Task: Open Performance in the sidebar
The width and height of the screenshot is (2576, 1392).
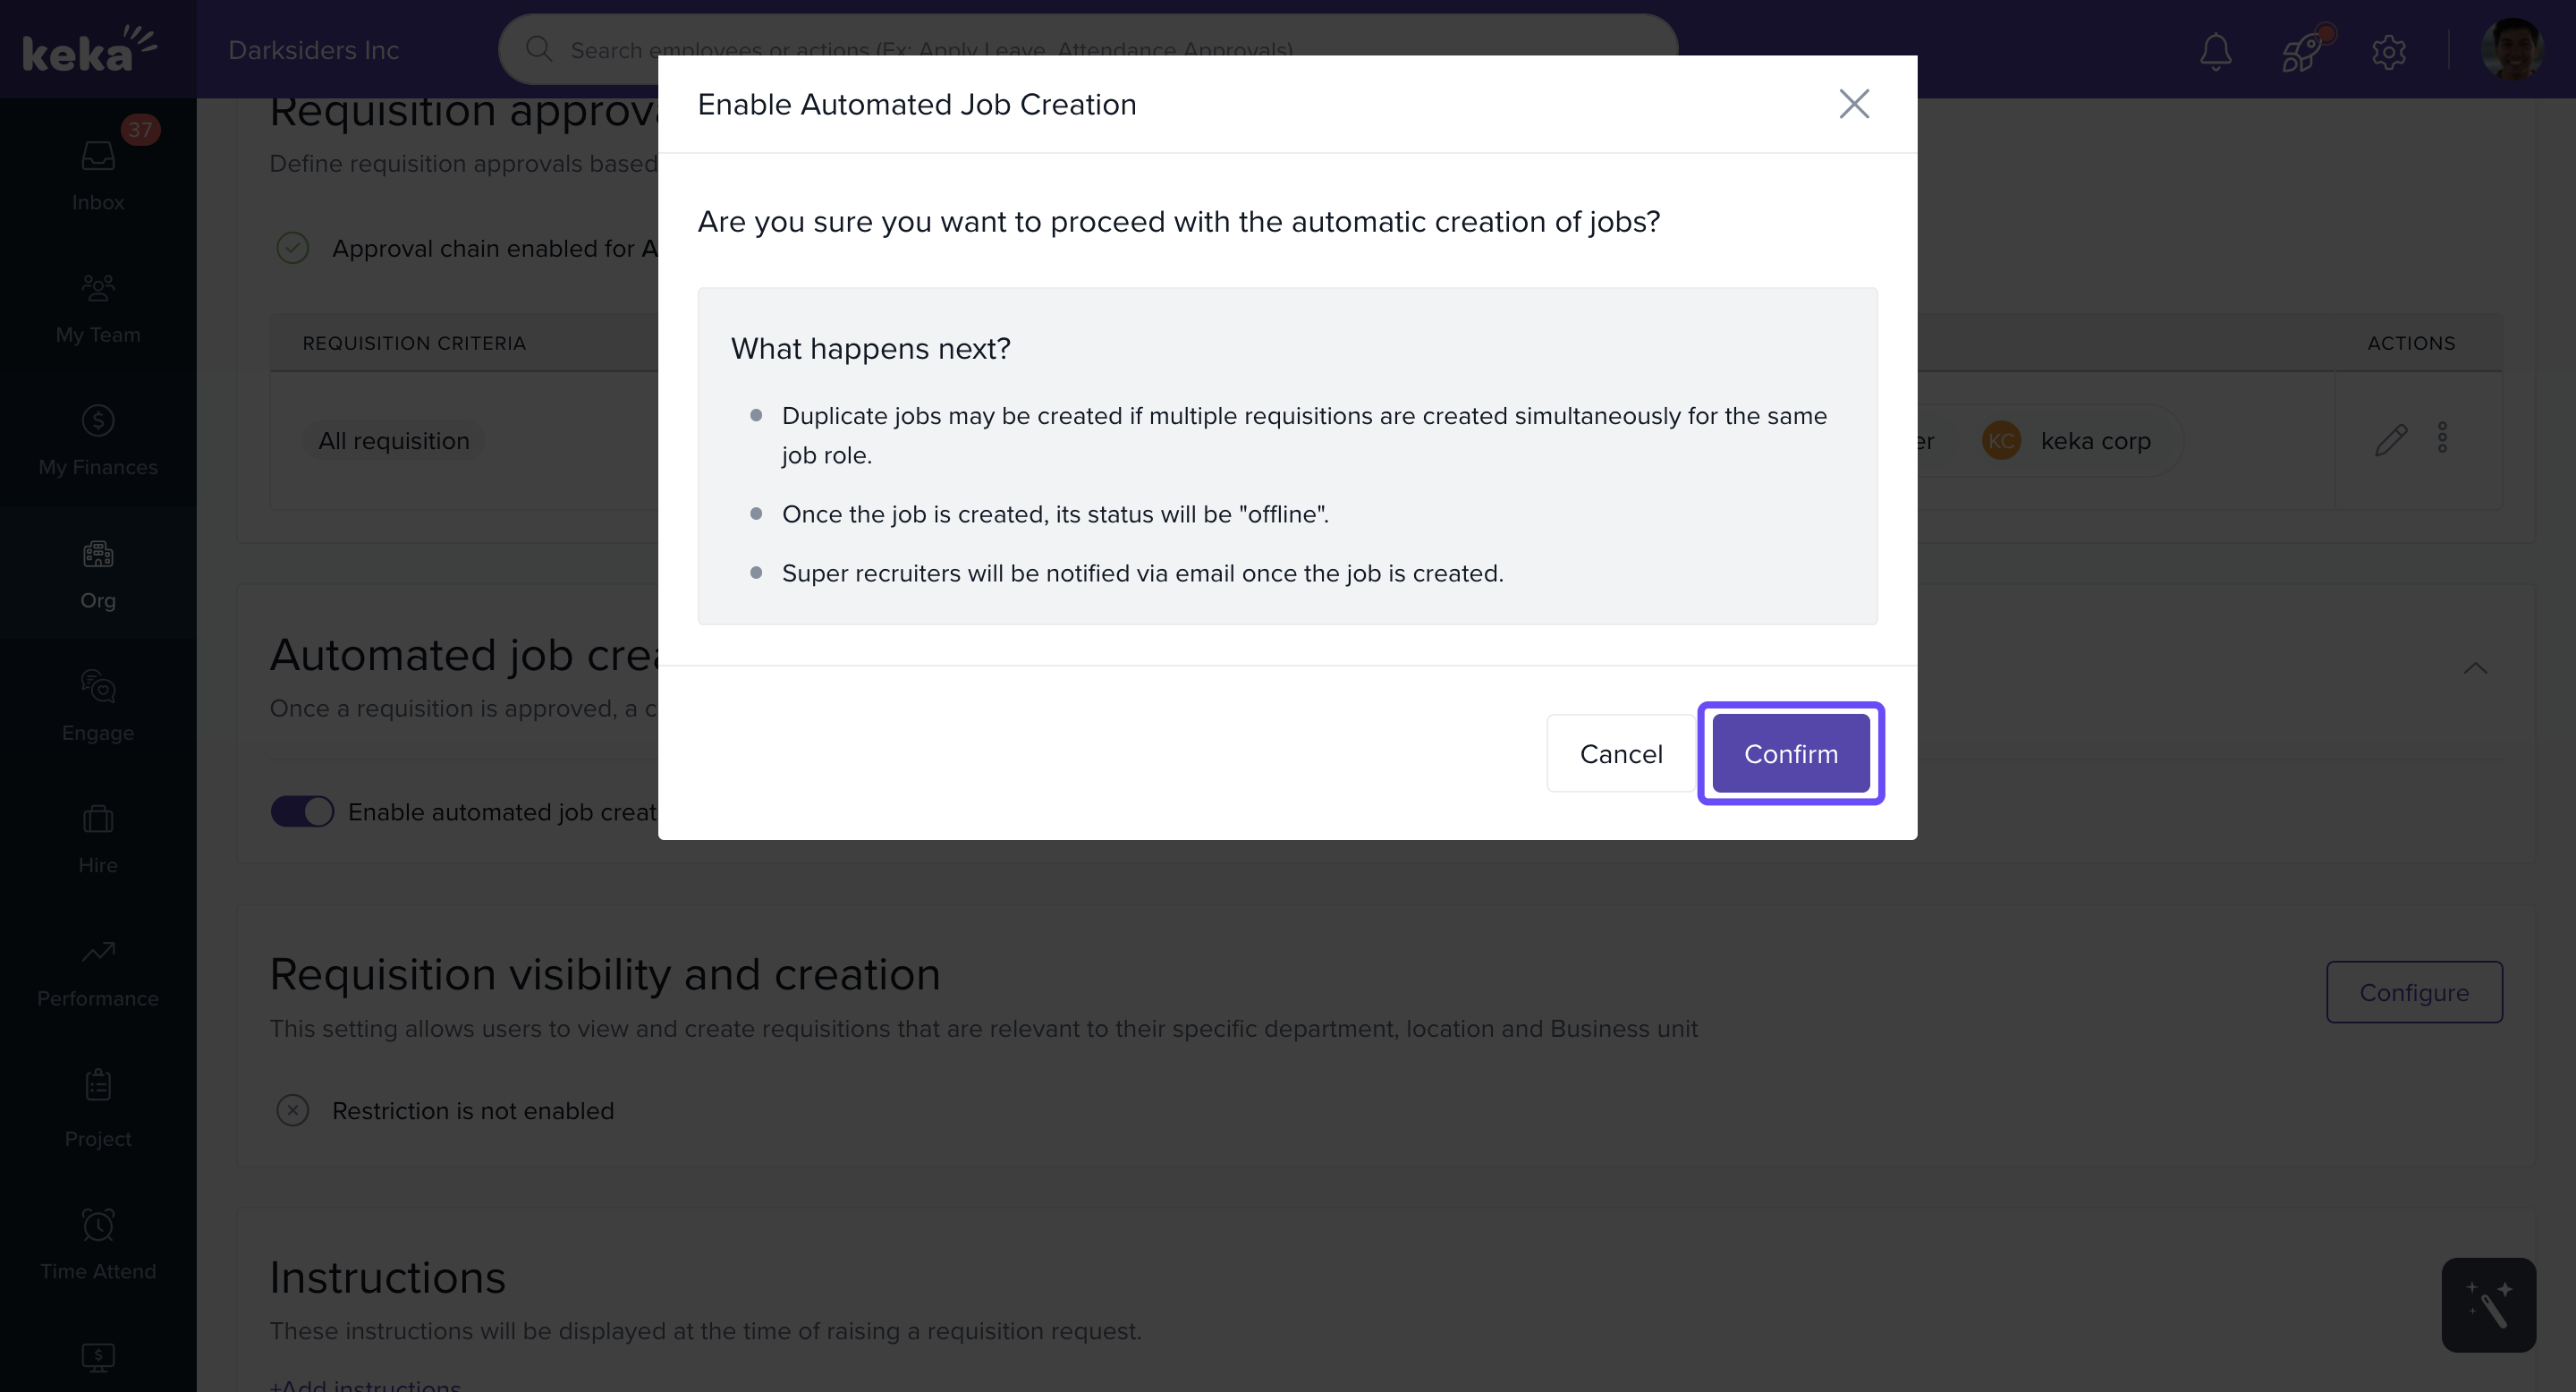Action: [98, 971]
